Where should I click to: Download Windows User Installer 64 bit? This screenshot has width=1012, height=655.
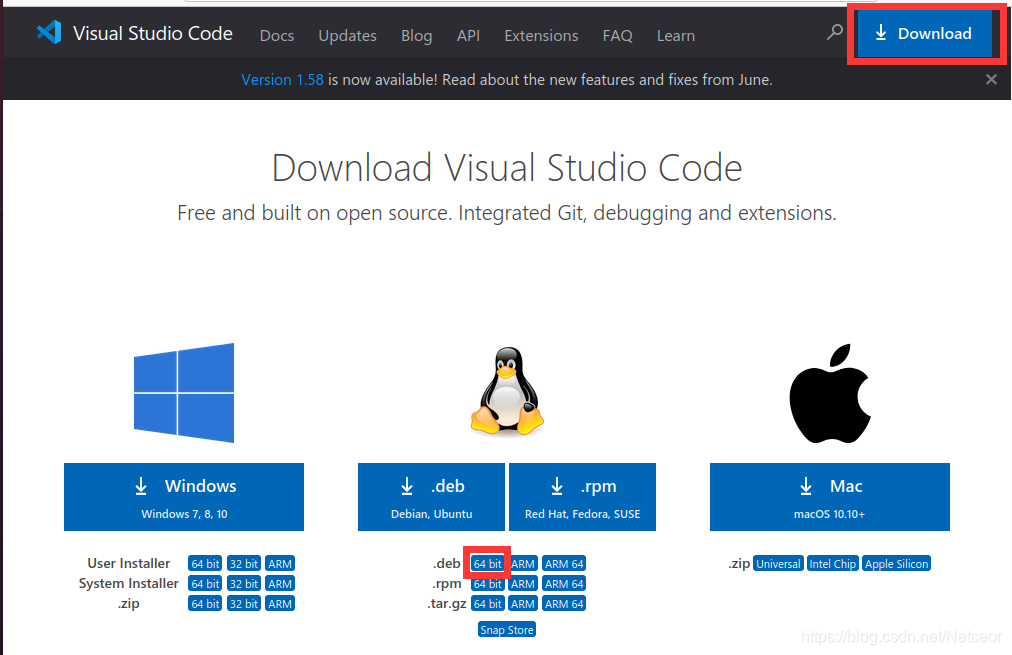(x=205, y=563)
